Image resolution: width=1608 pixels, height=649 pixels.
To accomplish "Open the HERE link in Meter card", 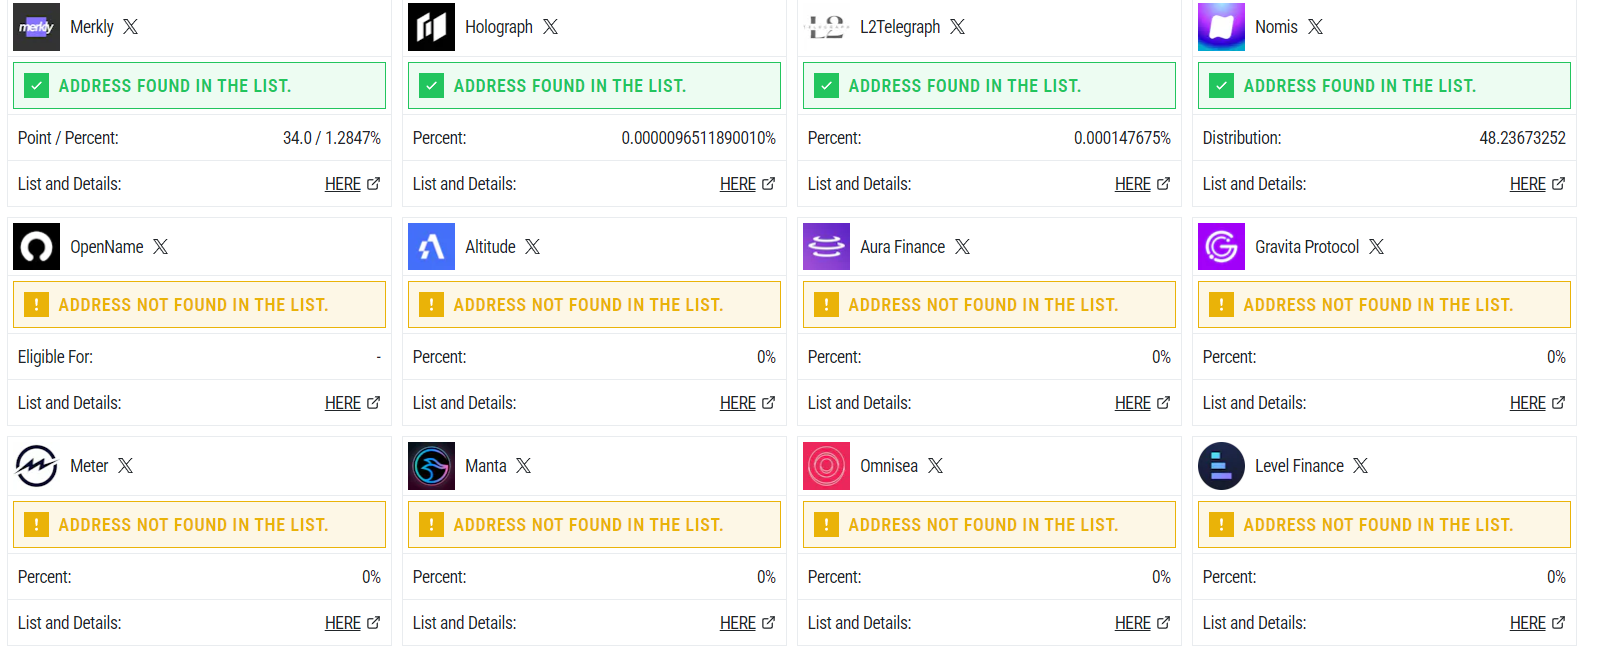I will (352, 623).
